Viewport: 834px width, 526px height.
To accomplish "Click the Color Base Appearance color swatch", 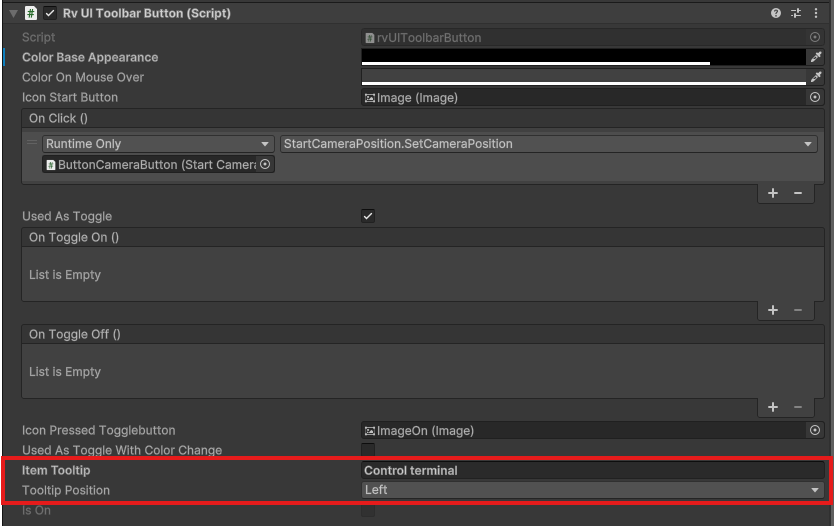I will [x=583, y=57].
